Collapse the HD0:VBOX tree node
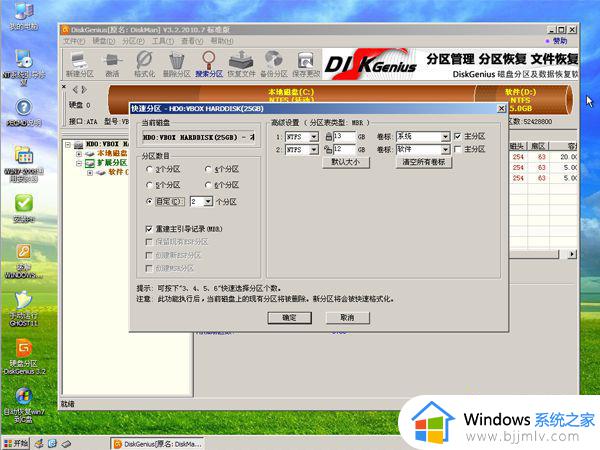Screen dimensions: 600x450 [68, 144]
